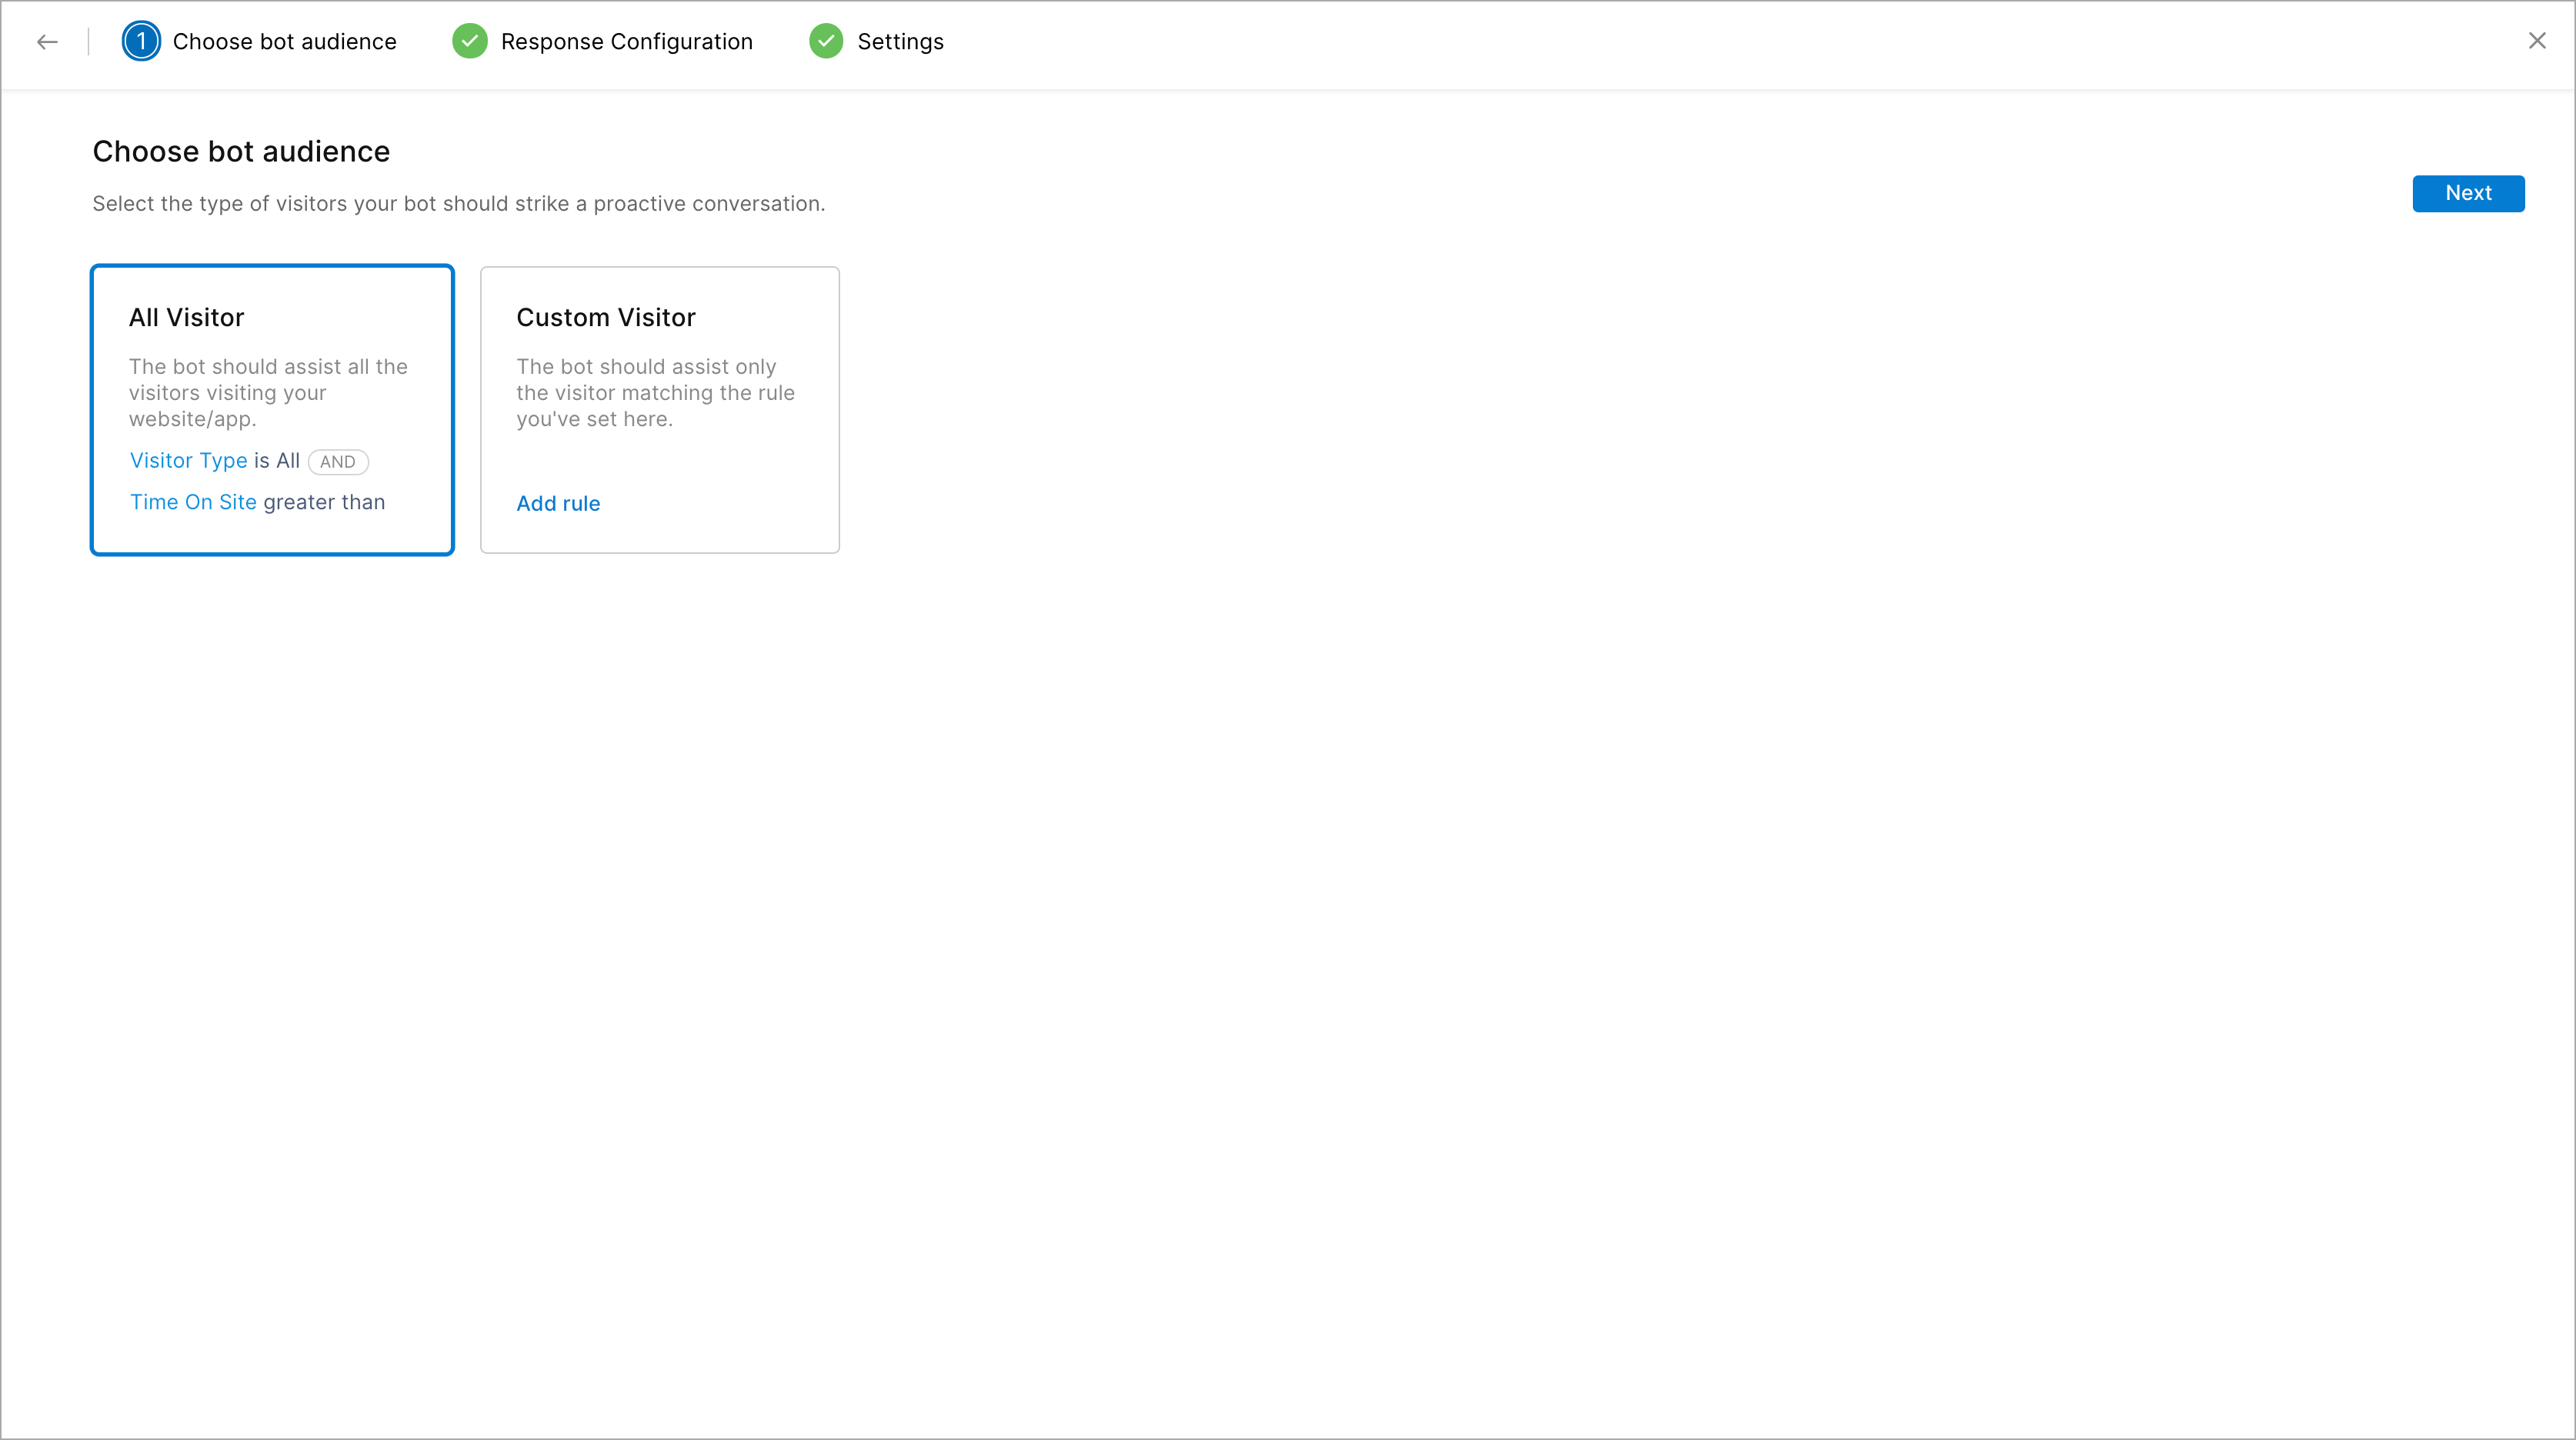
Task: Click the Response Configuration green checkmark
Action: 470,42
